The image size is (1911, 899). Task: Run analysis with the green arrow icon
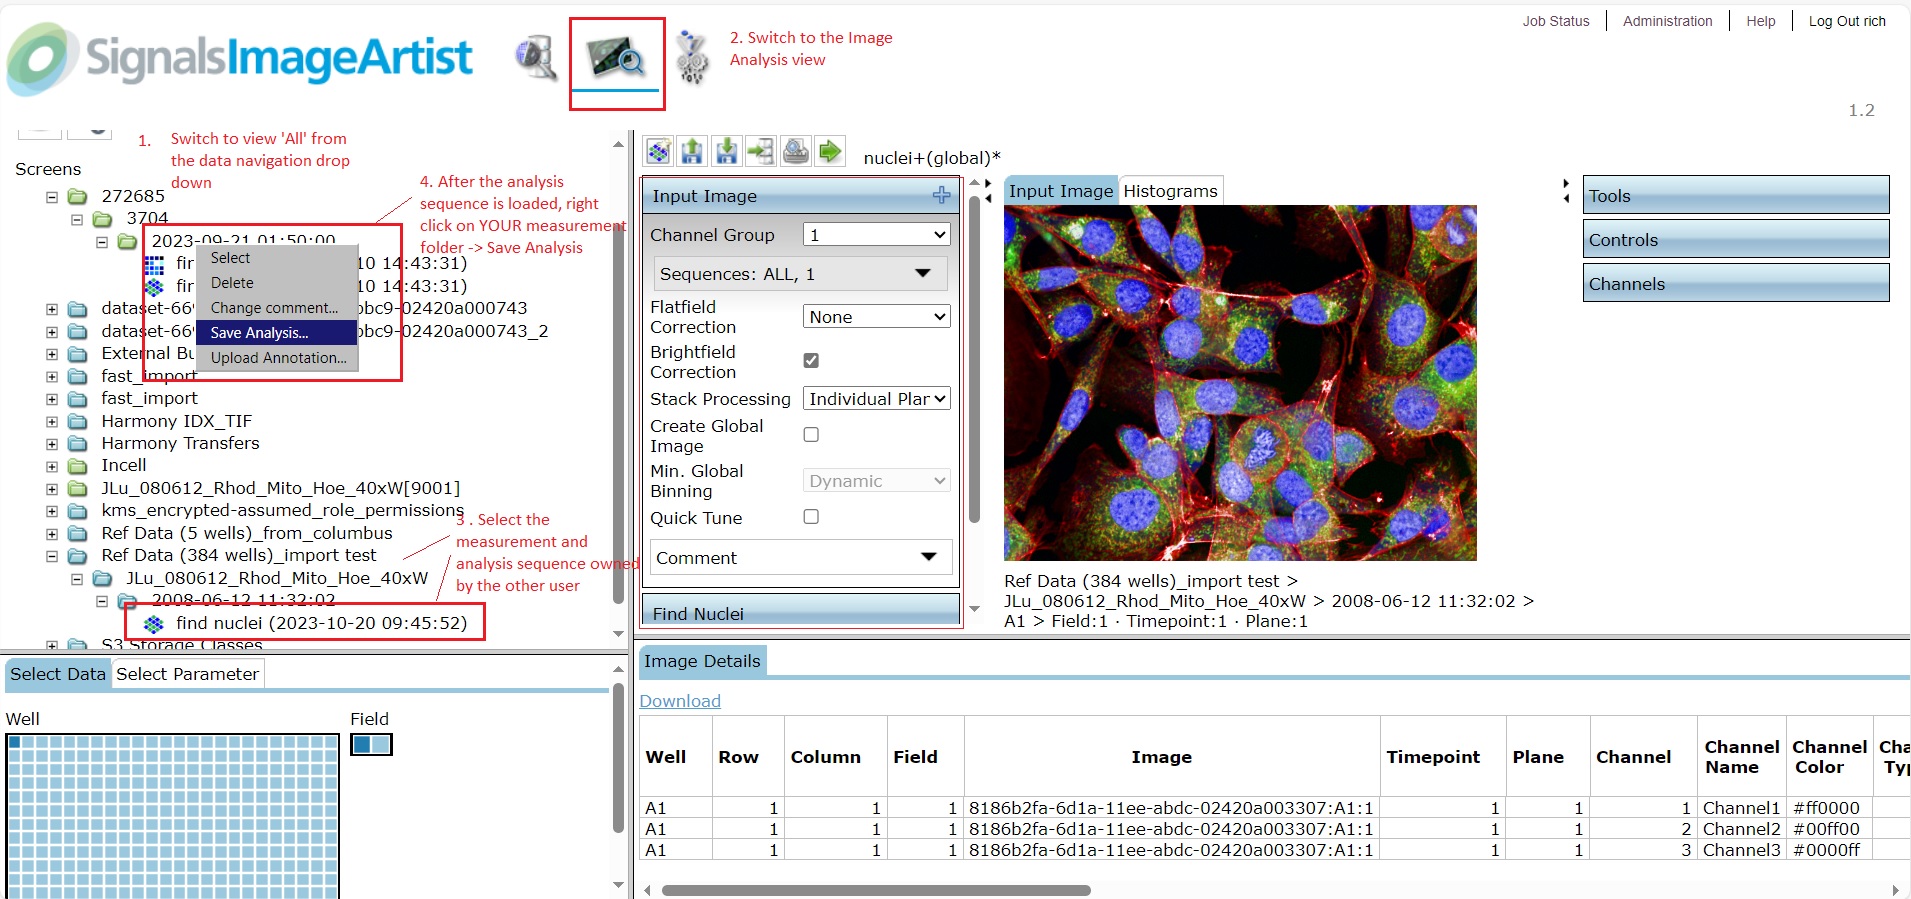click(x=829, y=152)
